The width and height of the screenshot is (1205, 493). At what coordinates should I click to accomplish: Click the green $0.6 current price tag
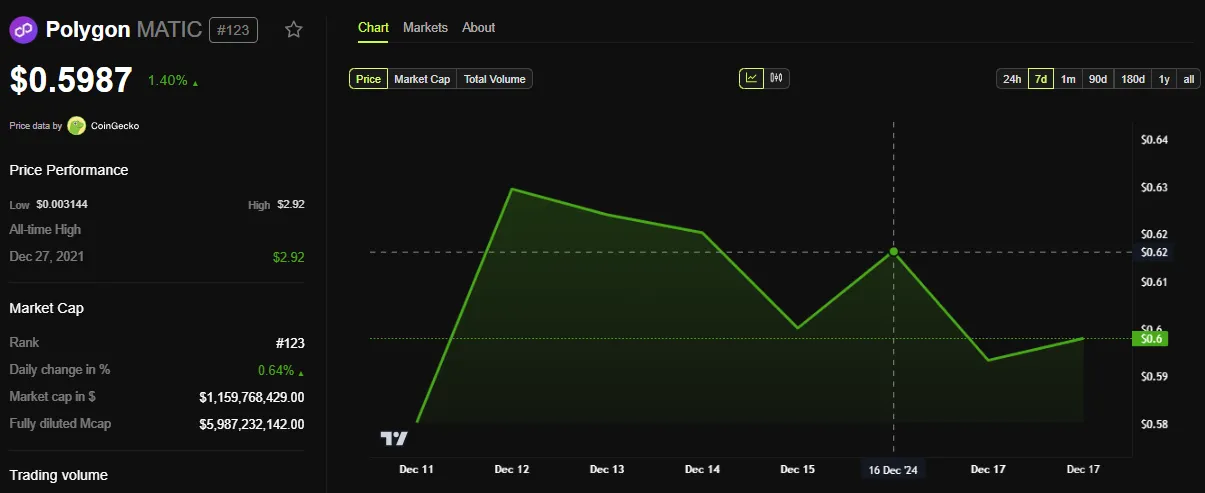1149,338
